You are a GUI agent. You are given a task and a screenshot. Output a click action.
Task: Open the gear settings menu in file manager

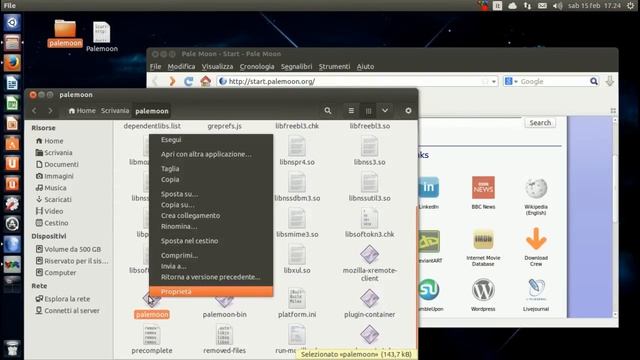tap(408, 111)
